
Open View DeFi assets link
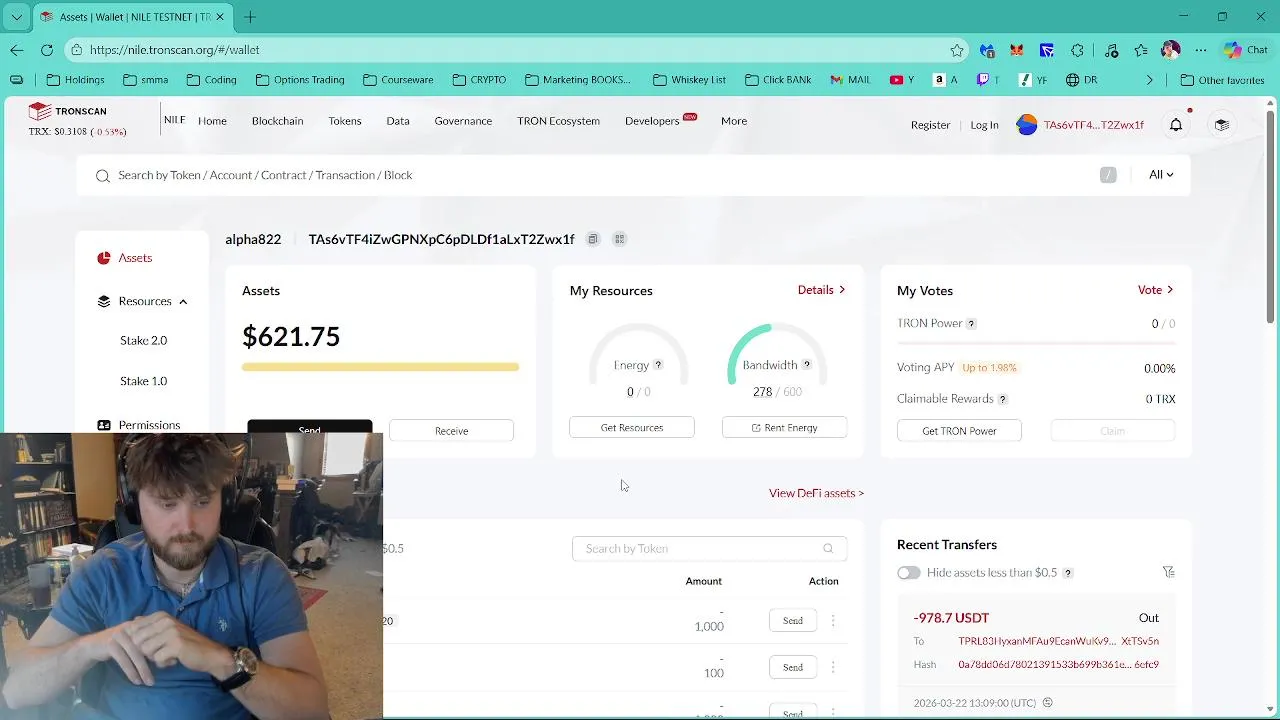click(x=816, y=493)
